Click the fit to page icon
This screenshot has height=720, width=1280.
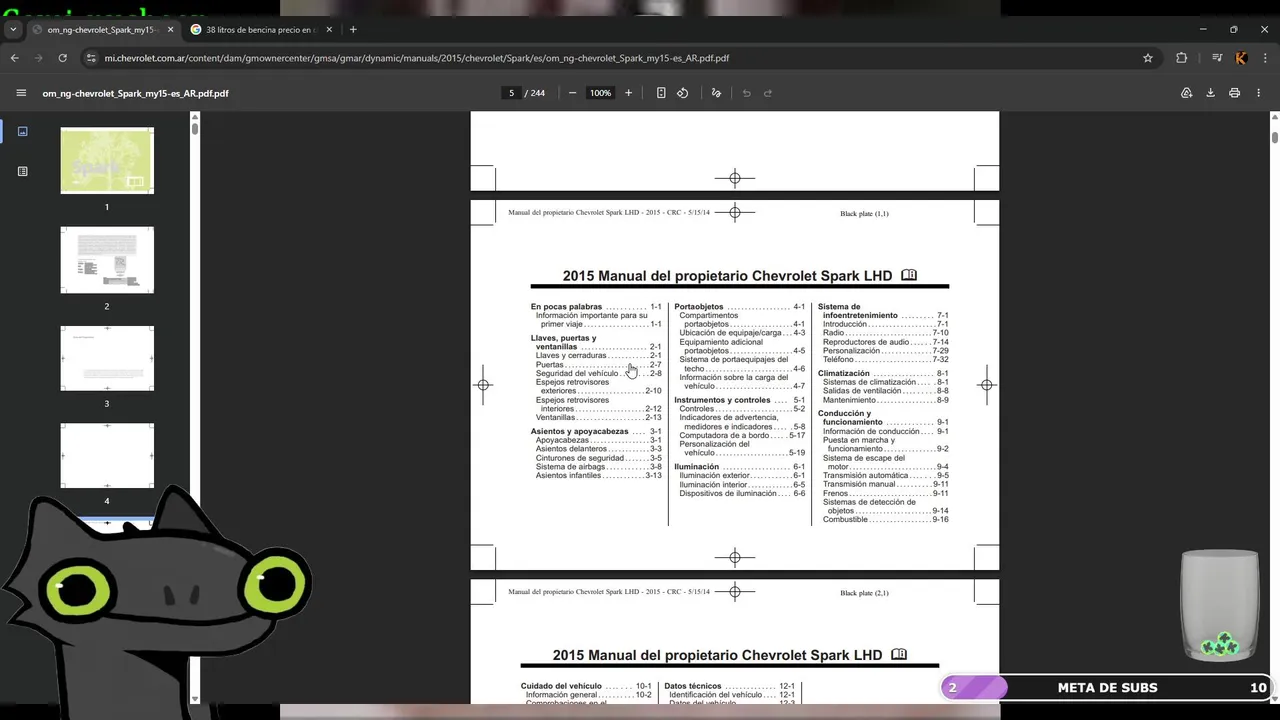click(661, 93)
